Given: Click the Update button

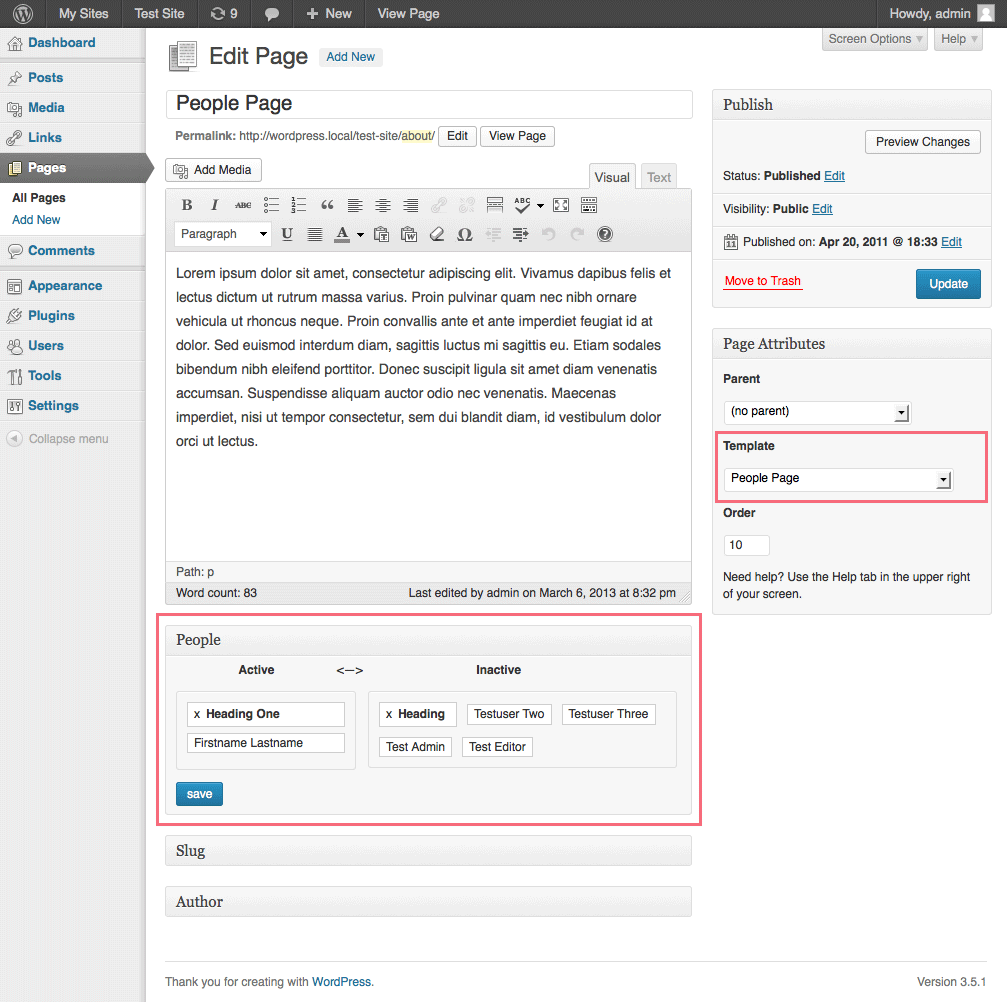Looking at the screenshot, I should pos(948,284).
